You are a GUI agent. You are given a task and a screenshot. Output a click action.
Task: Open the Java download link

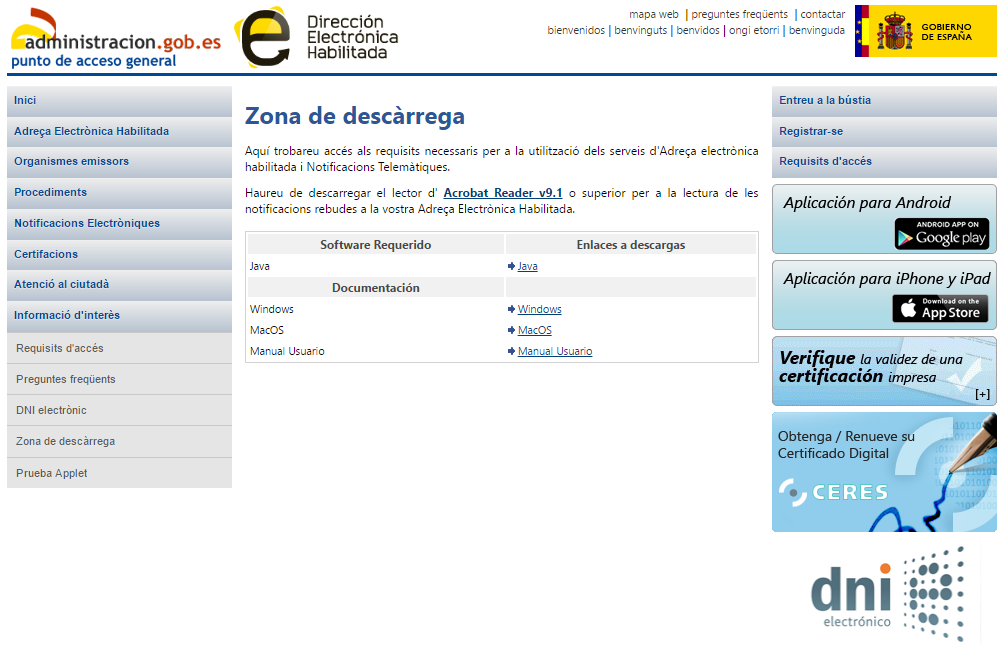528,266
